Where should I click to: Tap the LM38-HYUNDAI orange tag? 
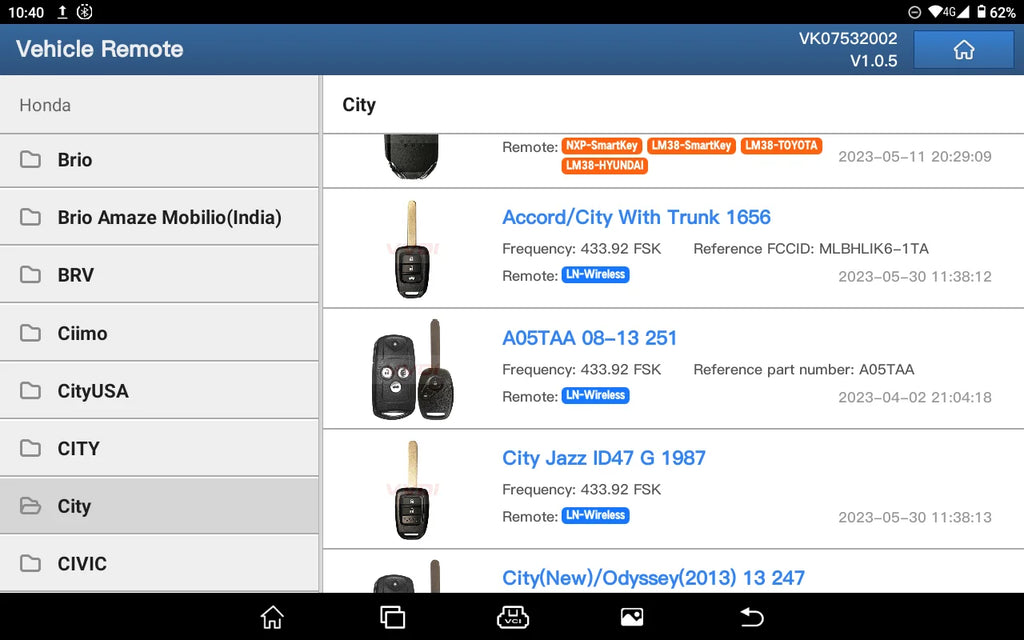605,166
